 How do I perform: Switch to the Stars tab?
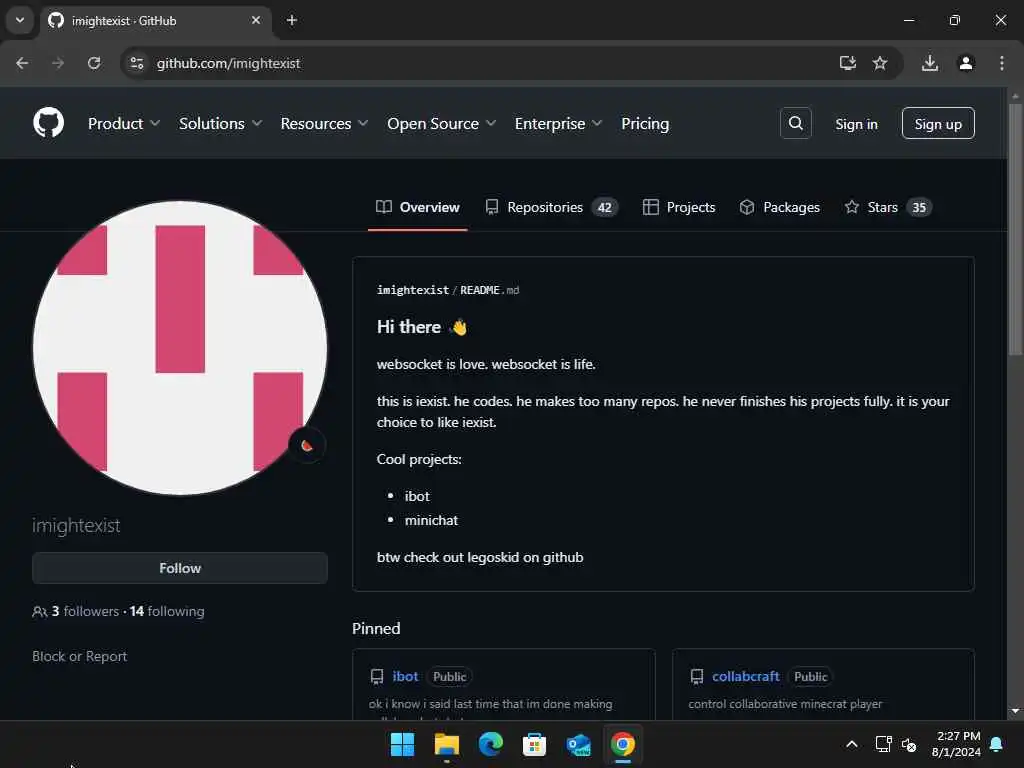(888, 207)
